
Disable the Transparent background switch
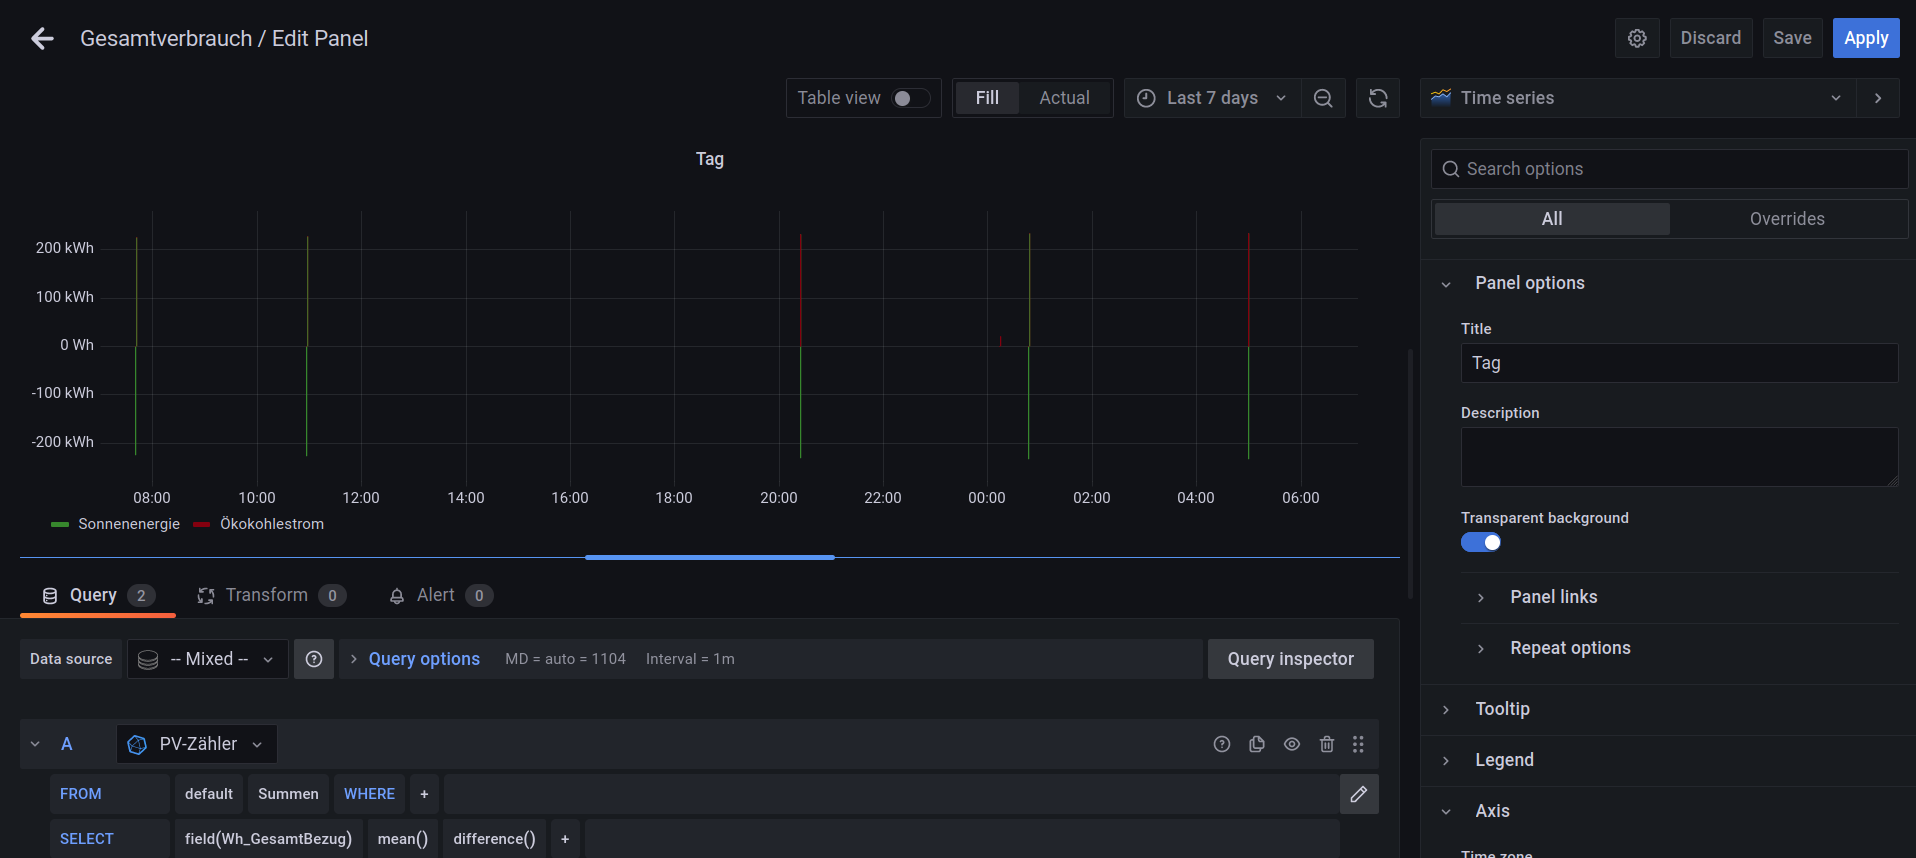point(1481,542)
